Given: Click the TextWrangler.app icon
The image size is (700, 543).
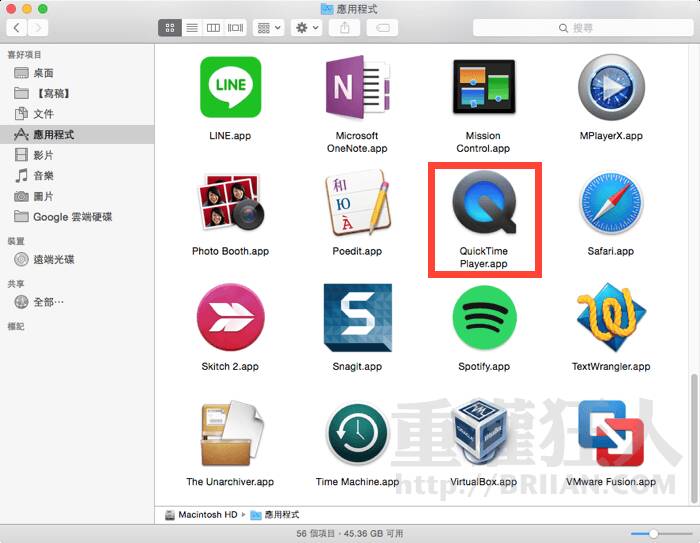Looking at the screenshot, I should pos(611,318).
